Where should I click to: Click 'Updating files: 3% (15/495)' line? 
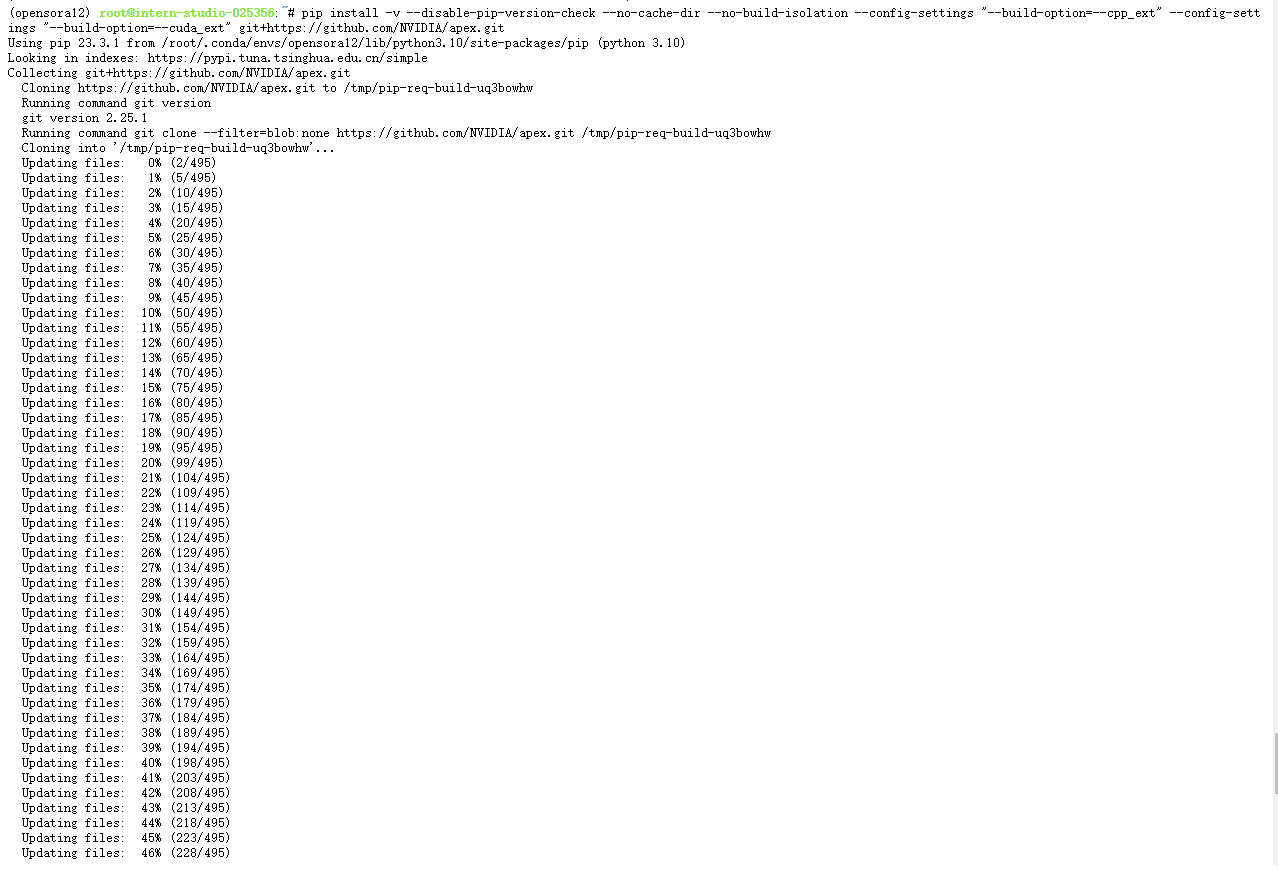pos(123,208)
